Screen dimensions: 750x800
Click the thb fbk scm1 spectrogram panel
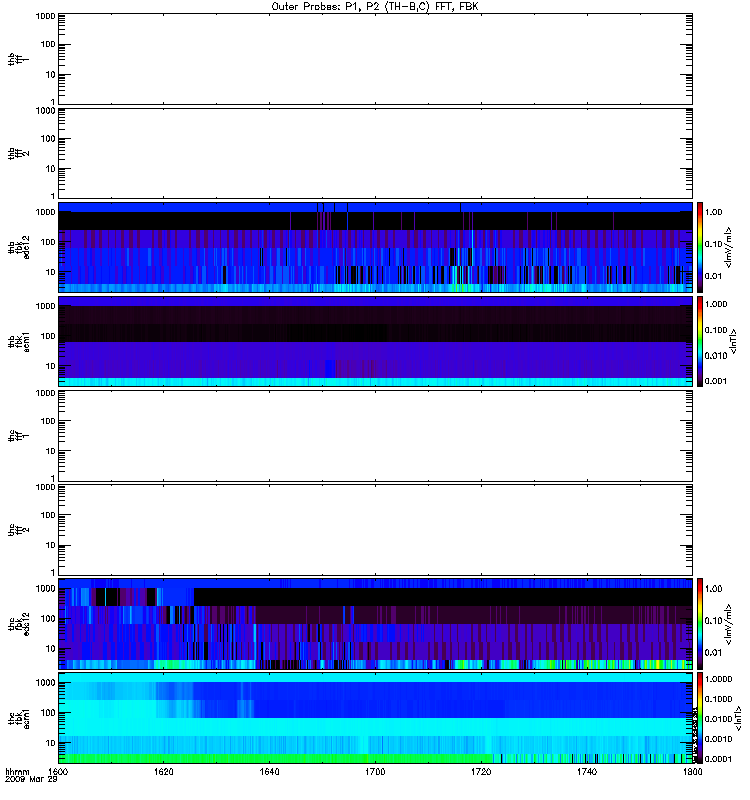click(375, 341)
